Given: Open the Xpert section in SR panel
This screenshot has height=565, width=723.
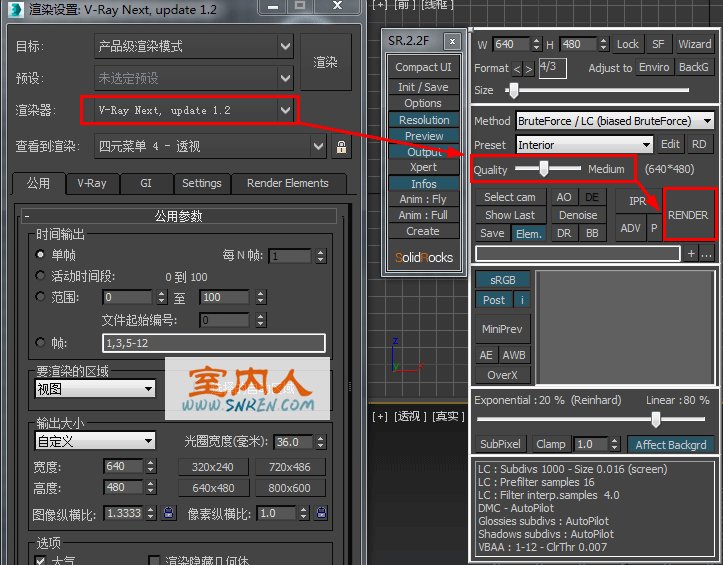Looking at the screenshot, I should point(424,167).
